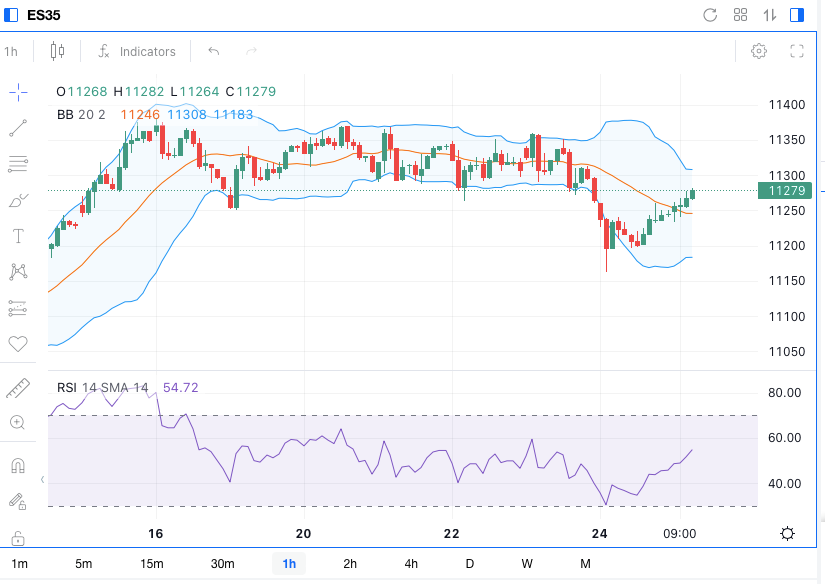Click the zoom in magnifier tool
Viewport: 825px width, 584px height.
point(18,422)
